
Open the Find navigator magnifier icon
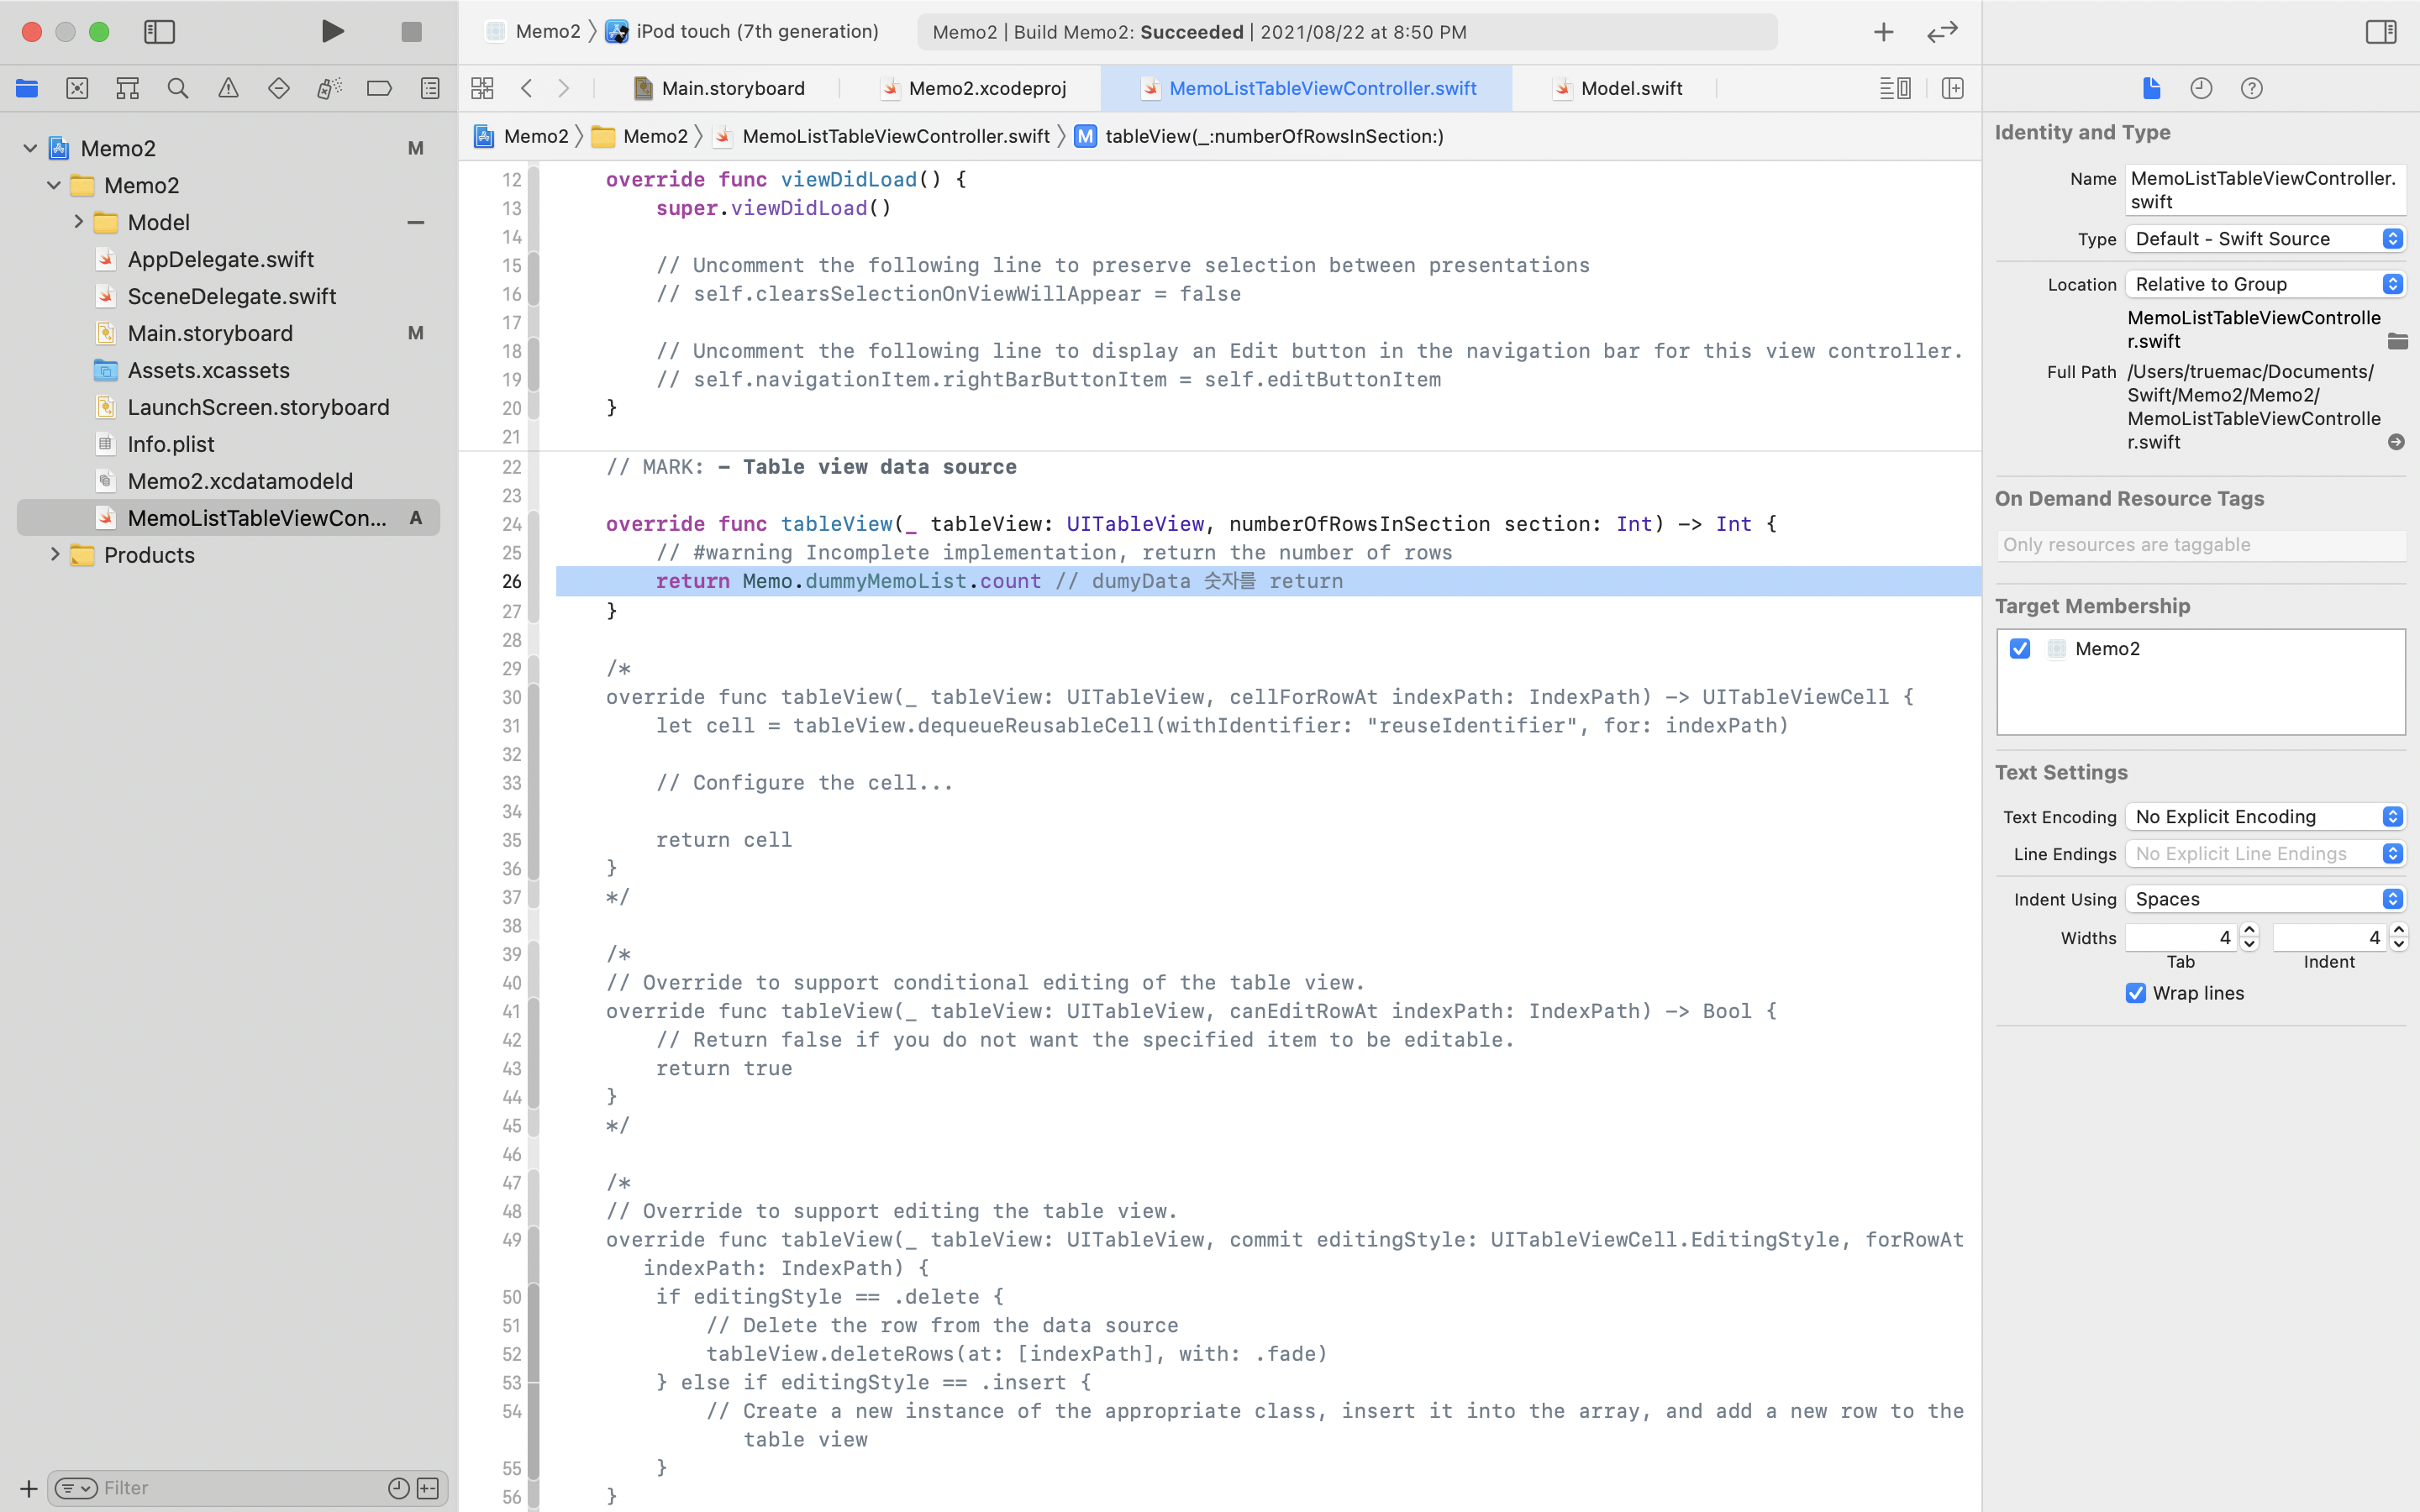tap(178, 88)
